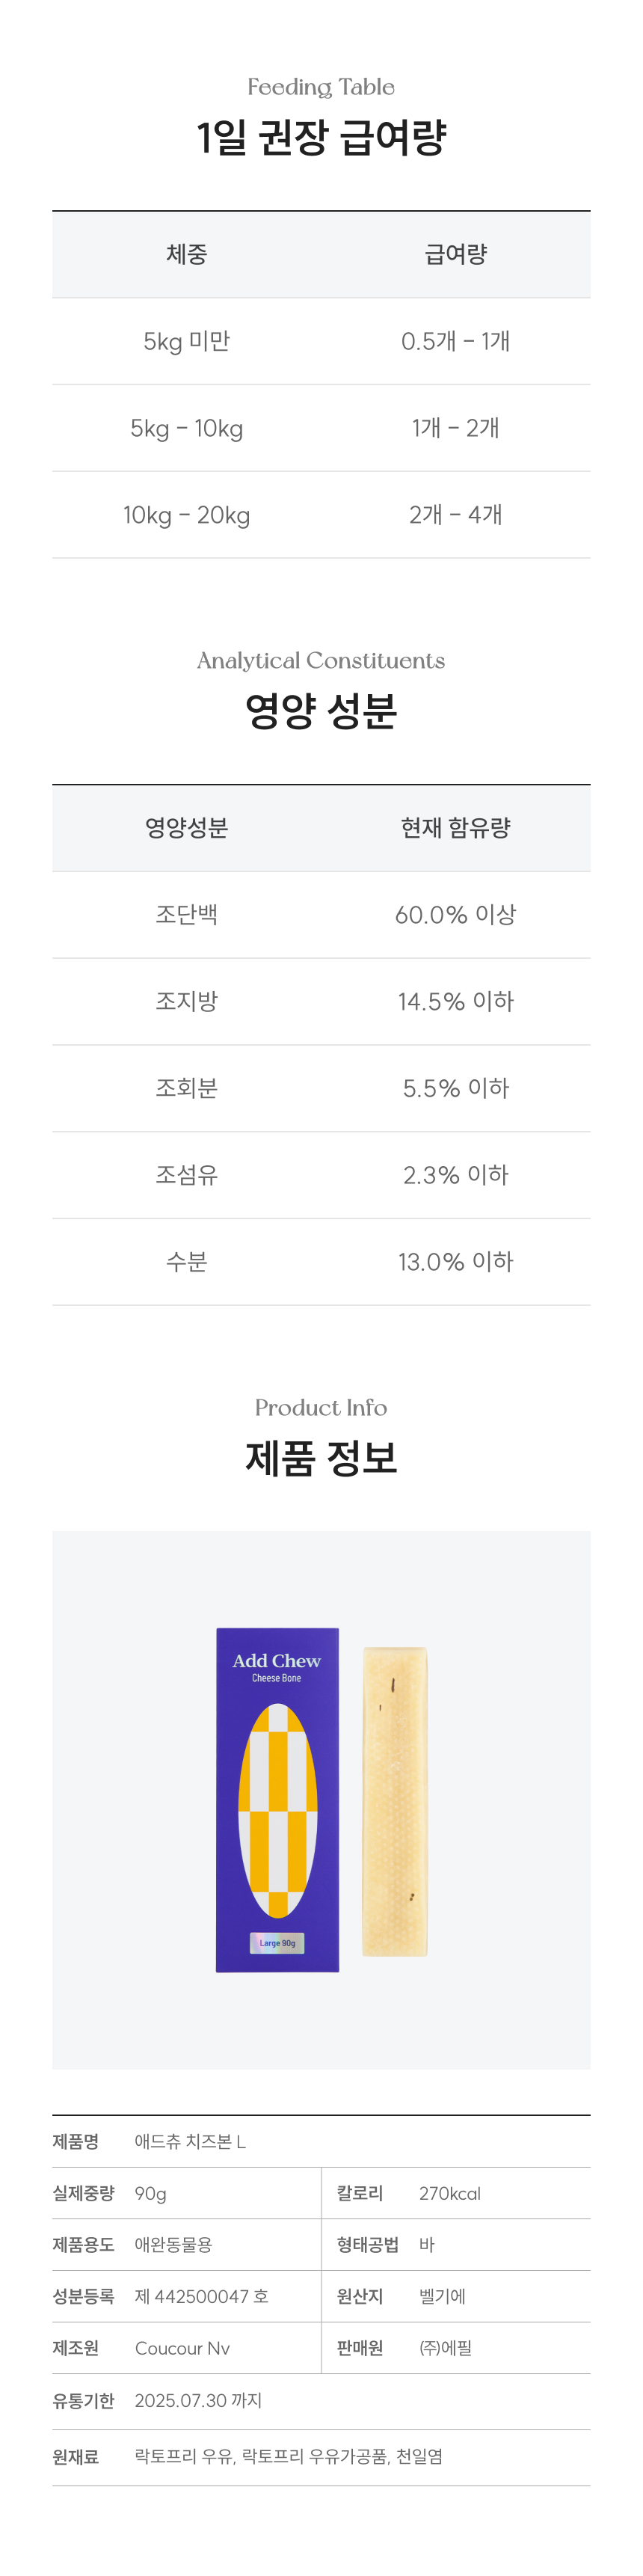The image size is (643, 2576).
Task: Click the manufacturer name Coucour Nv
Action: pos(182,2348)
